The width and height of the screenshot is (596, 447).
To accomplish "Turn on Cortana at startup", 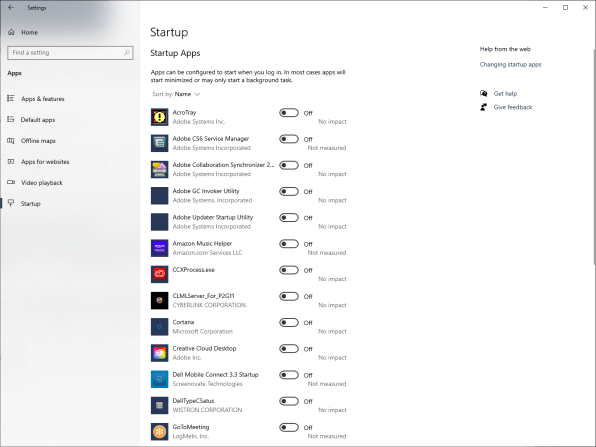I will (289, 323).
